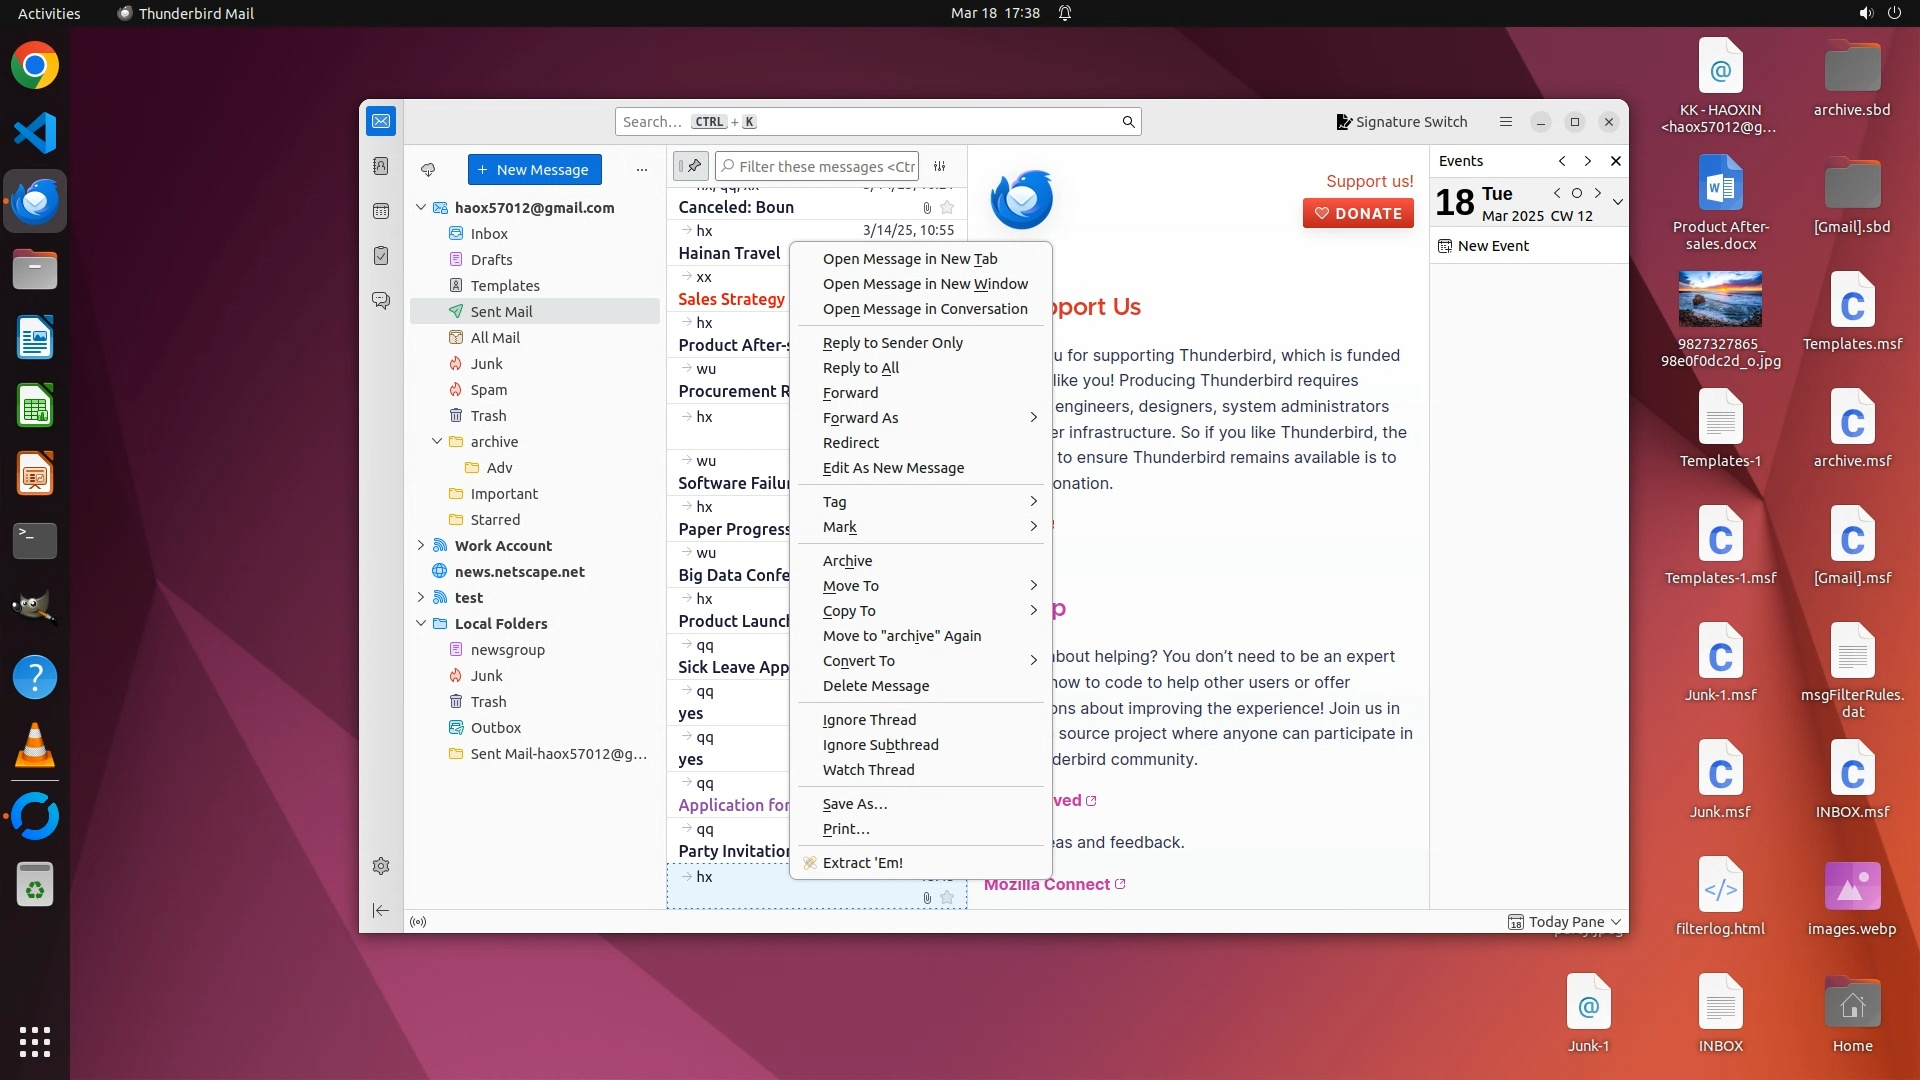Choose Forward from the context menu
Screen dimensions: 1920x1080
click(x=850, y=393)
